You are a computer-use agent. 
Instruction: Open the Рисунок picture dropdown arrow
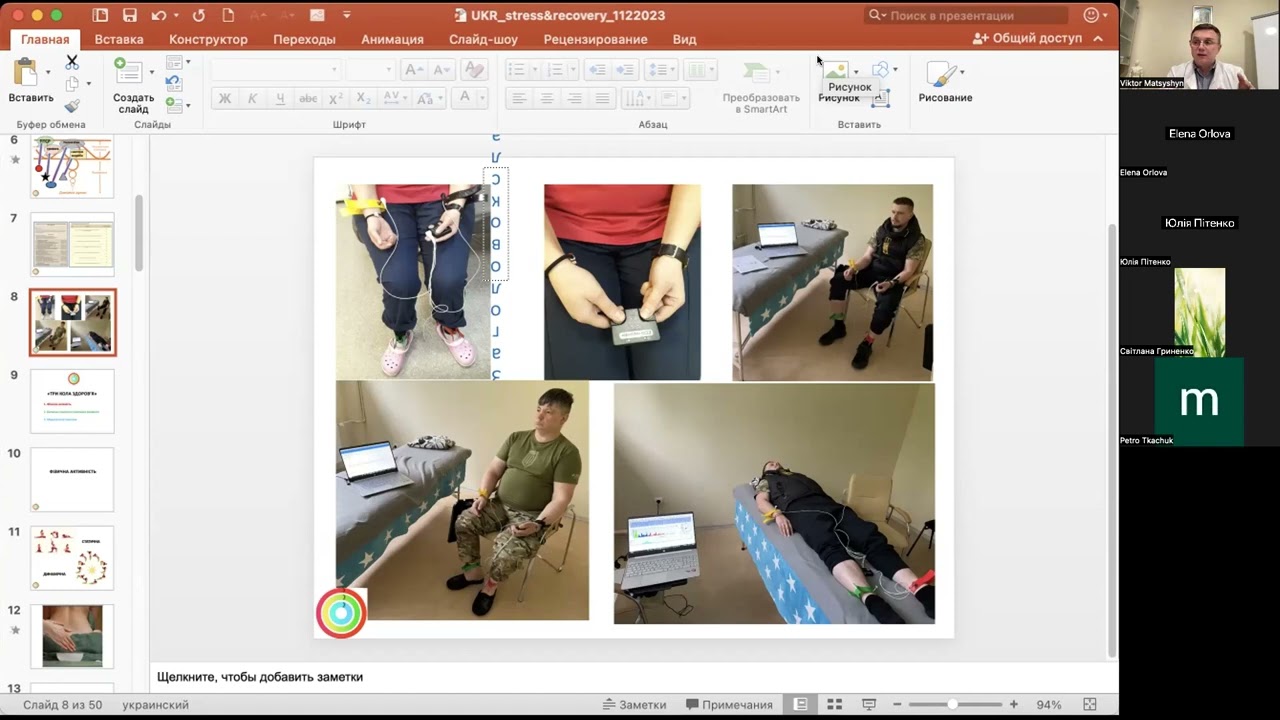pos(856,72)
